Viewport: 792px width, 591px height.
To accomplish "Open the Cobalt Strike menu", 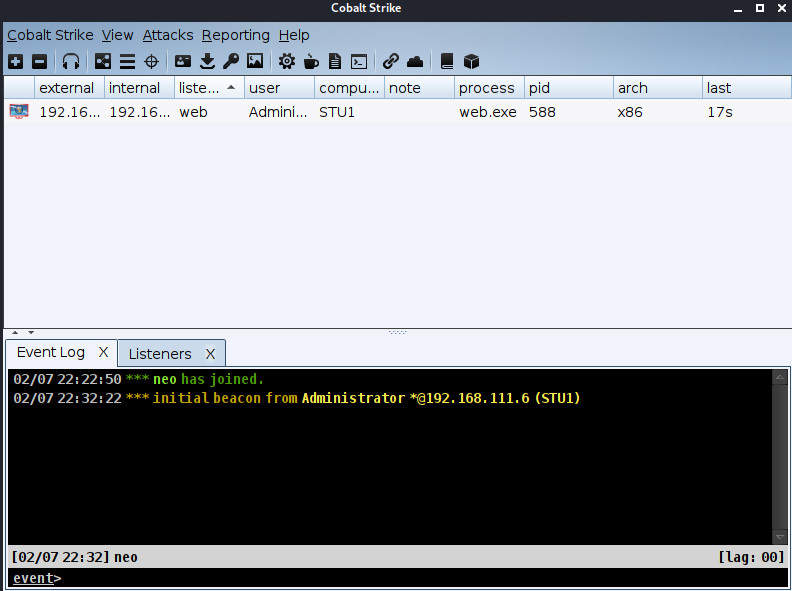I will pyautogui.click(x=50, y=35).
